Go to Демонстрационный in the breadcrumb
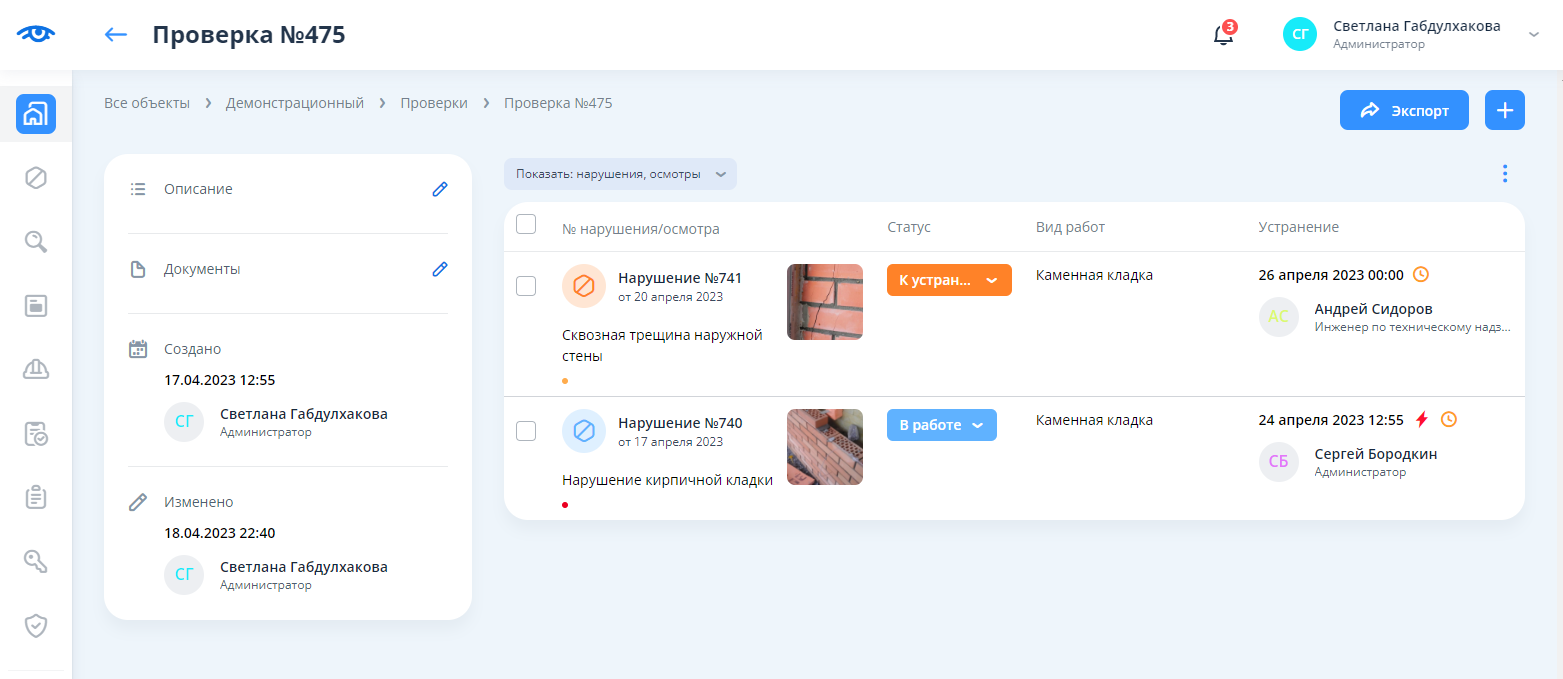The image size is (1563, 679). click(295, 103)
